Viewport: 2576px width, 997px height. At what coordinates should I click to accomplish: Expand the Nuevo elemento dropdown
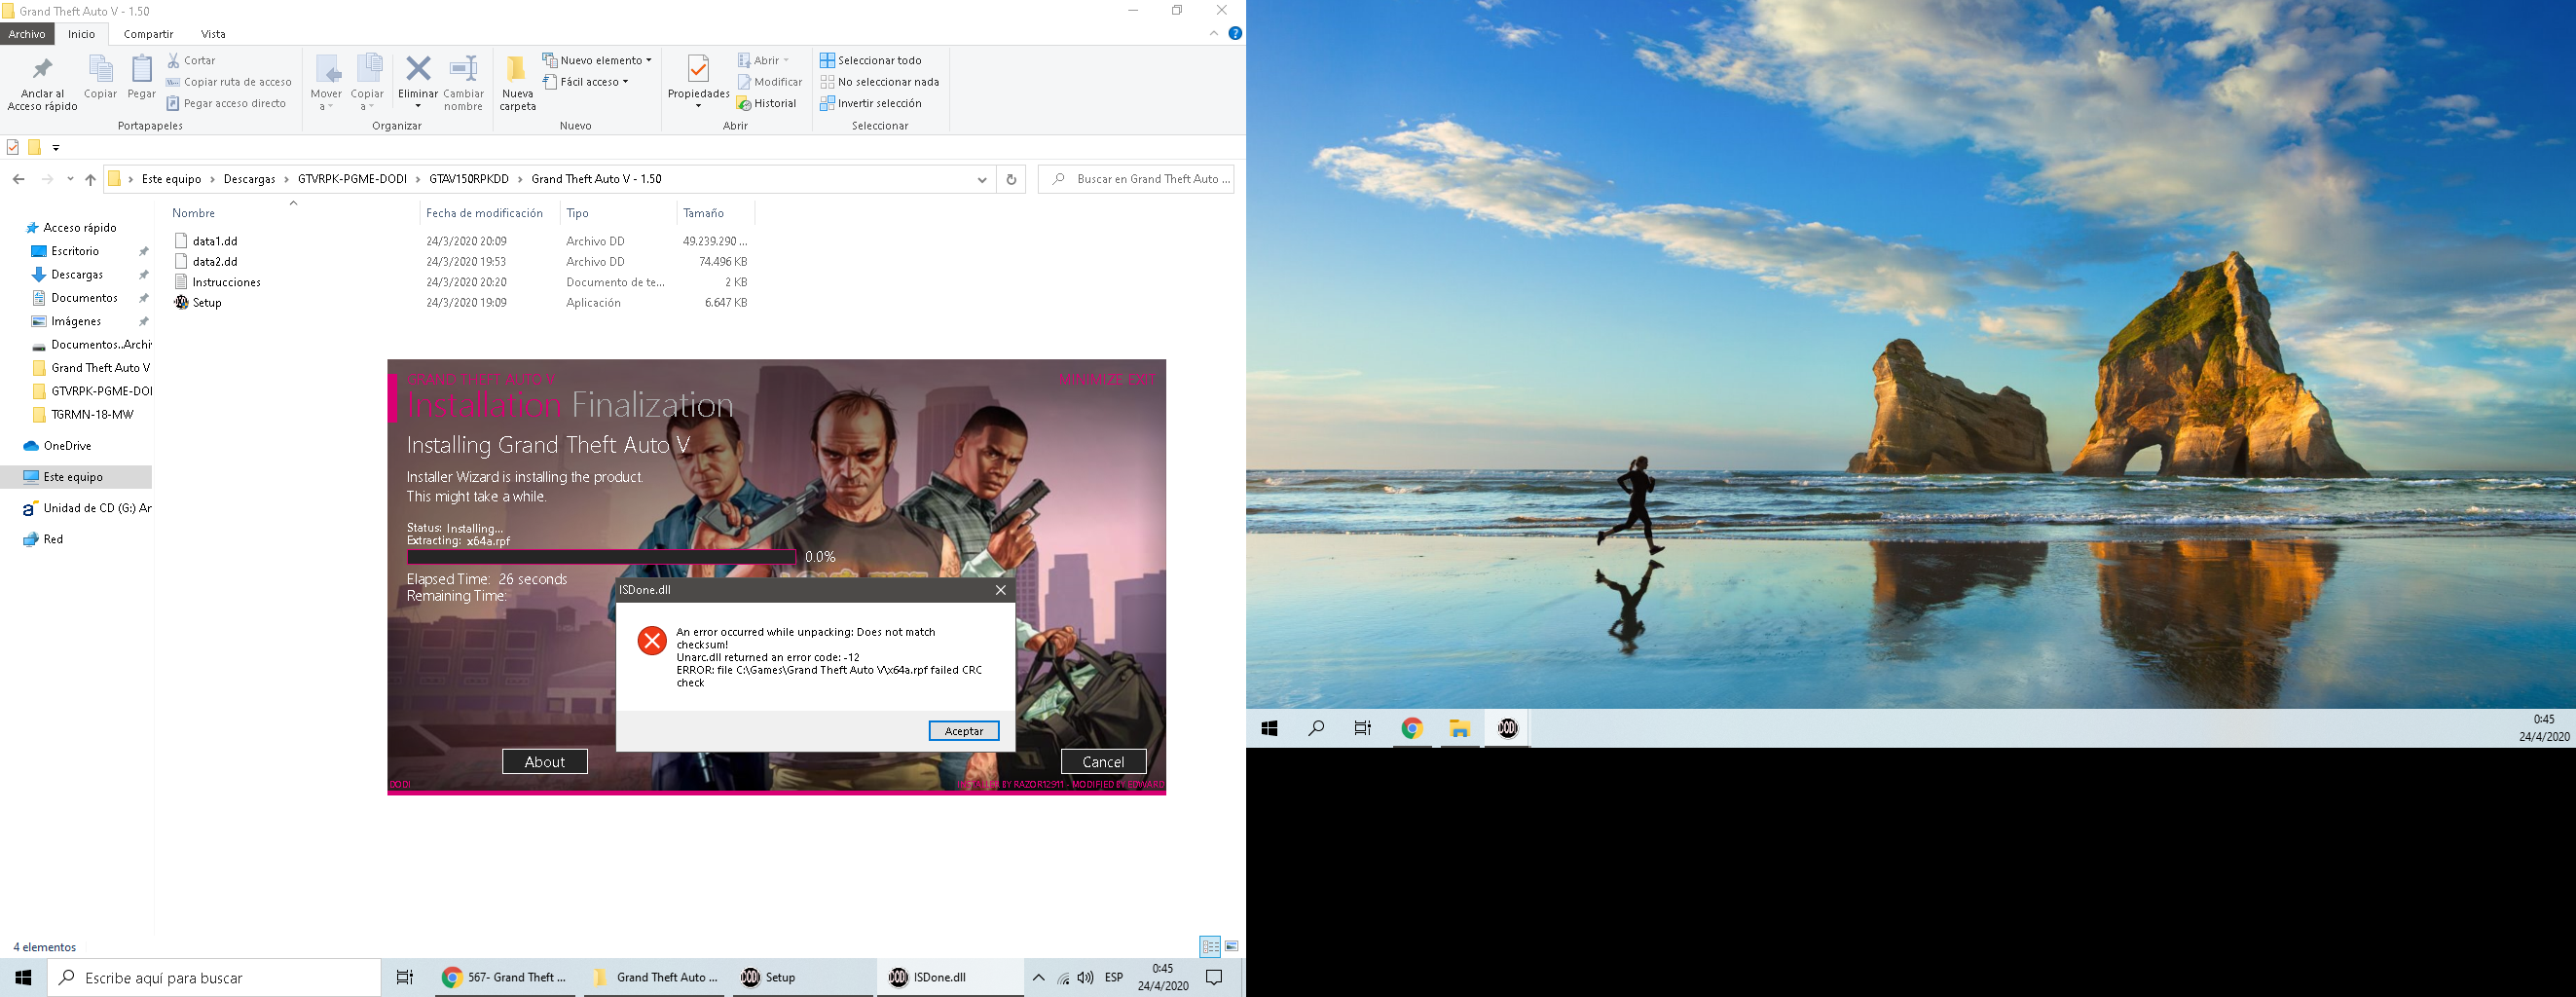click(x=597, y=60)
